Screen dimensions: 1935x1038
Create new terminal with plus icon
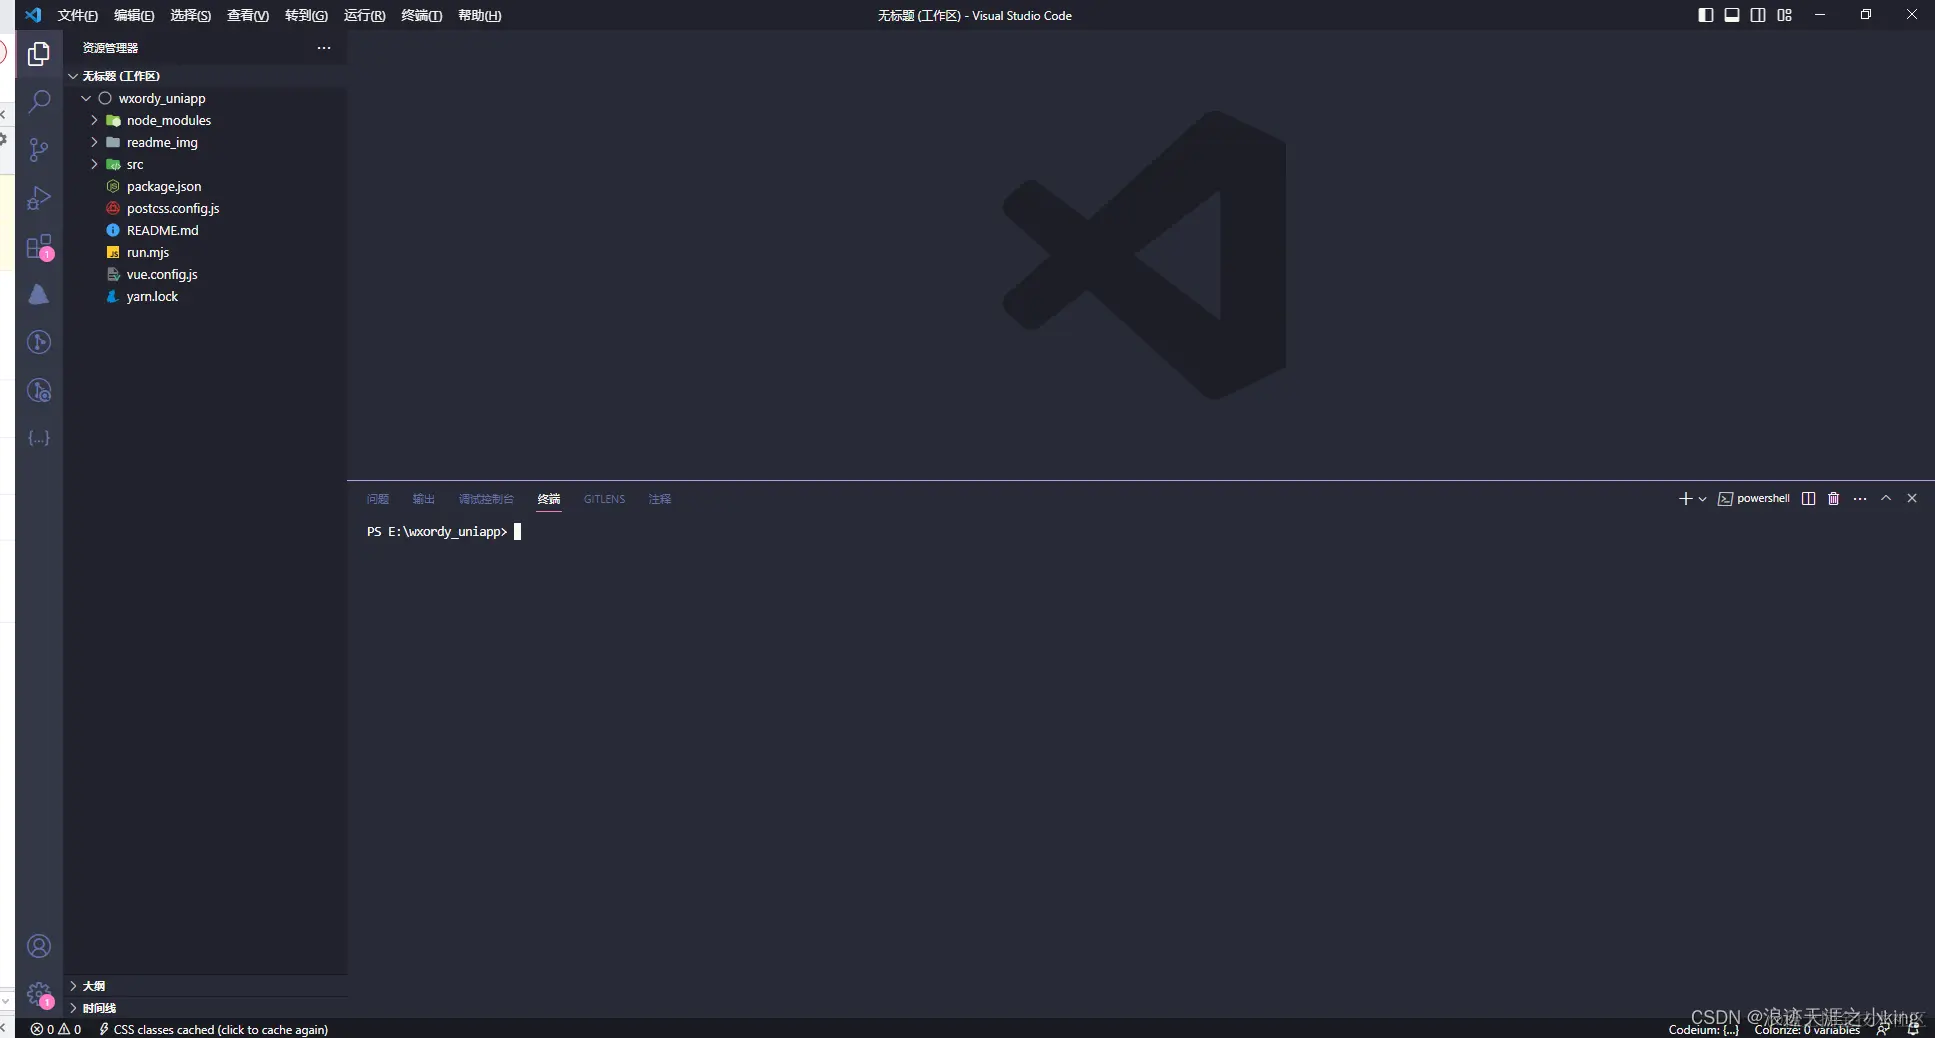coord(1685,498)
